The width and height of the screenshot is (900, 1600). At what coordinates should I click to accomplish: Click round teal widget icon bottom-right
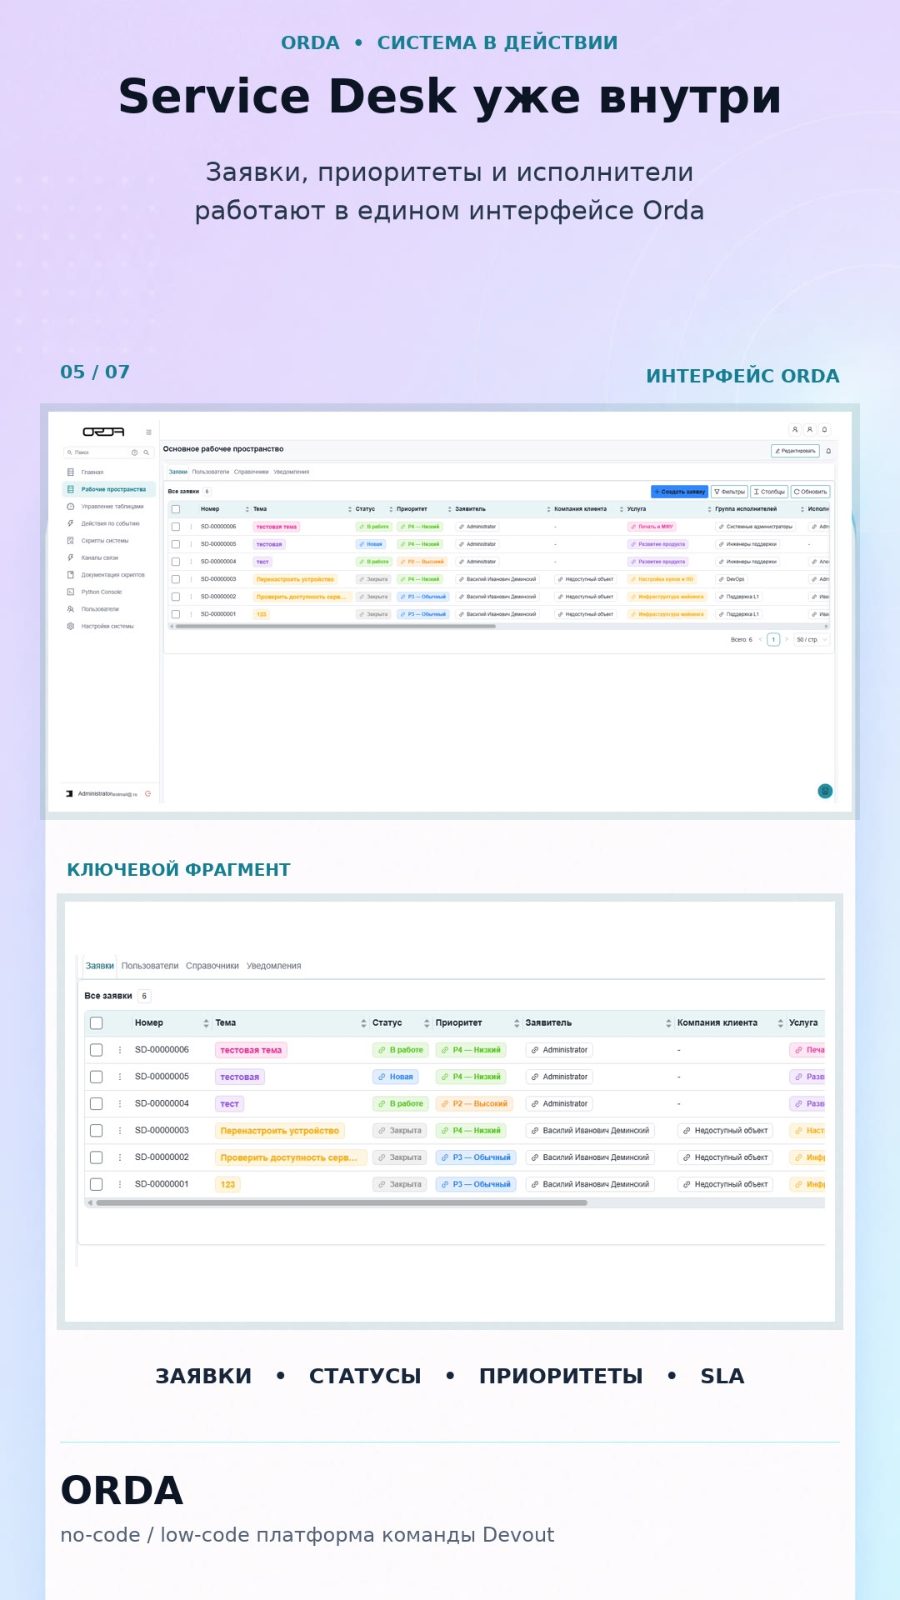coord(825,791)
